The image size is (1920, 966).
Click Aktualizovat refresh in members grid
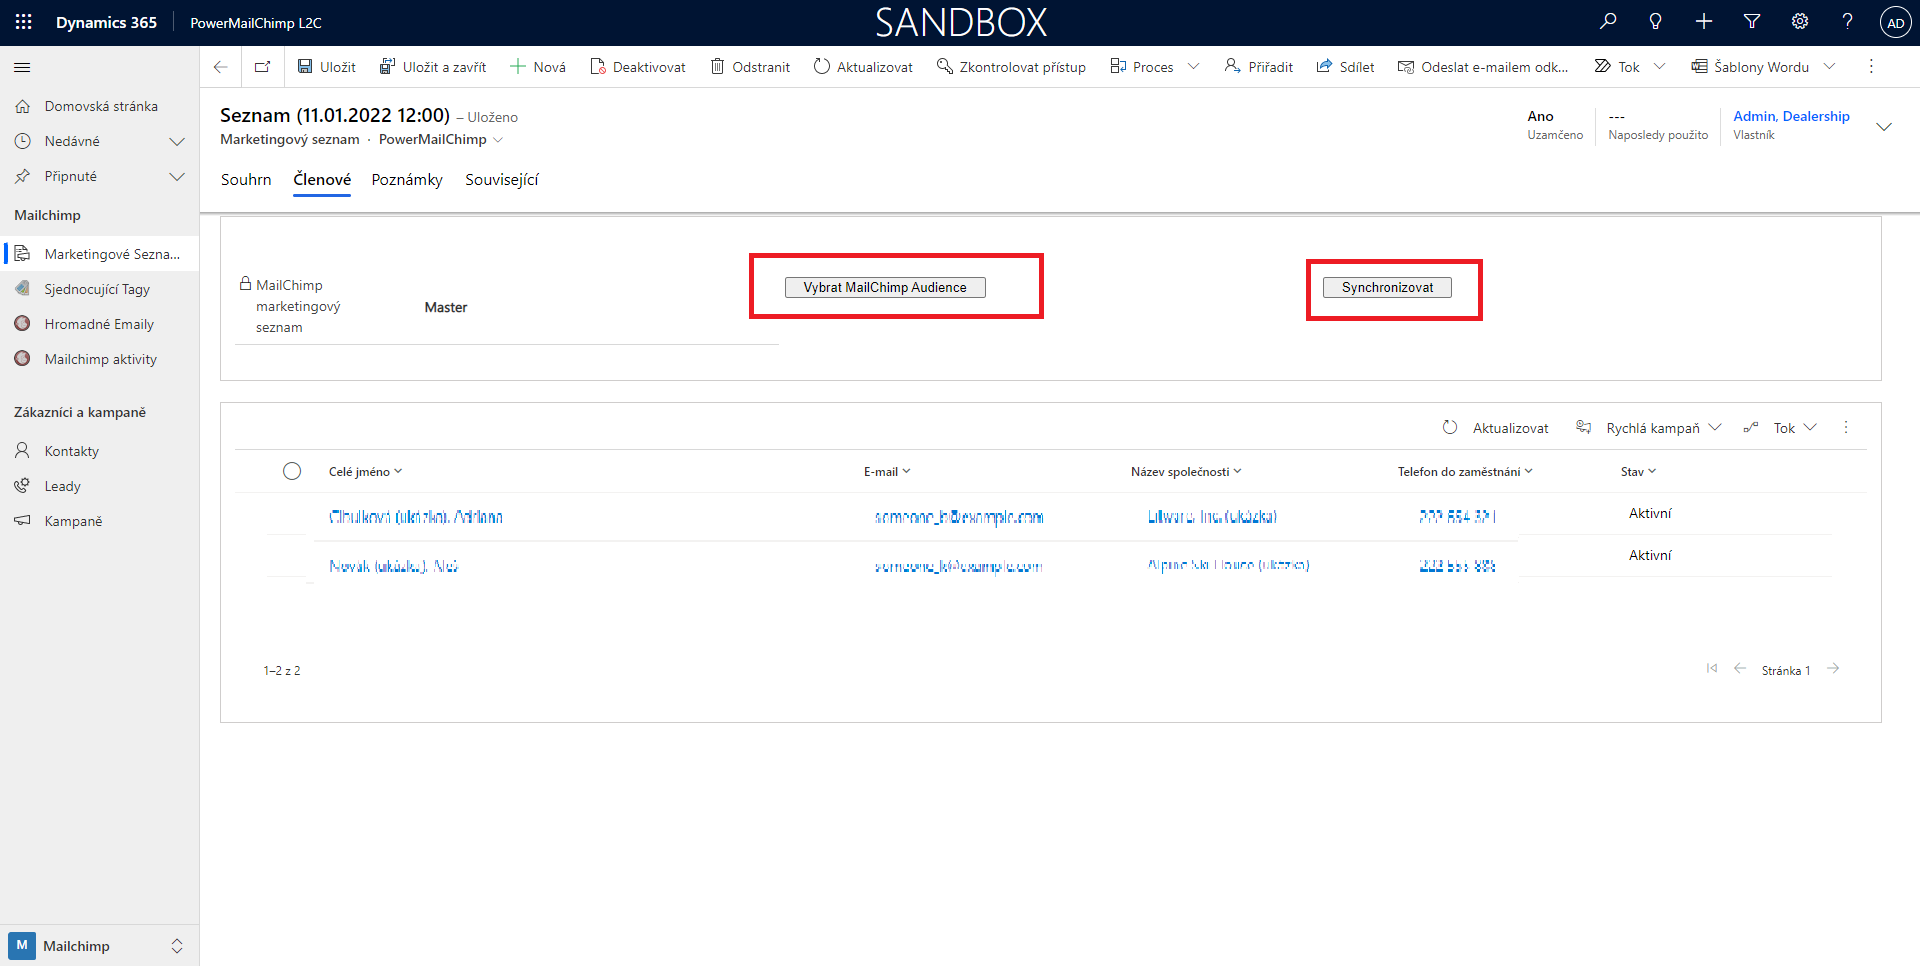(x=1496, y=428)
